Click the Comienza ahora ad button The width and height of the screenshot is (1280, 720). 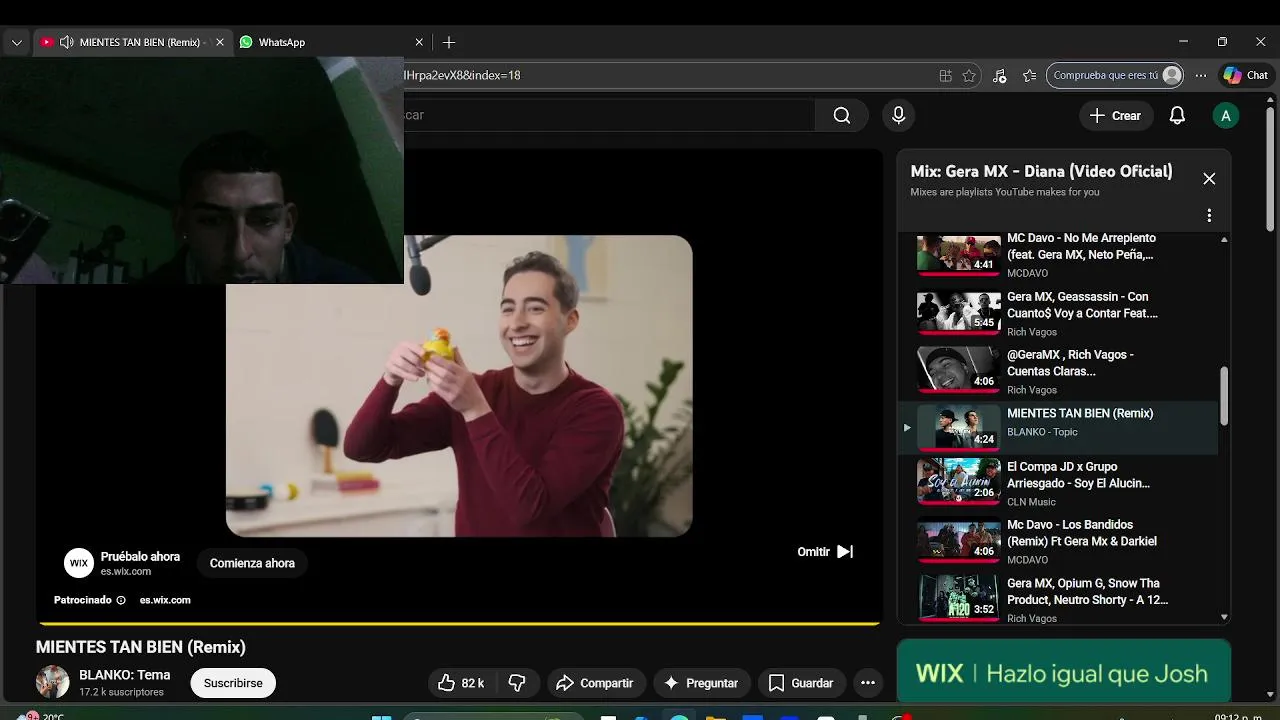point(252,563)
